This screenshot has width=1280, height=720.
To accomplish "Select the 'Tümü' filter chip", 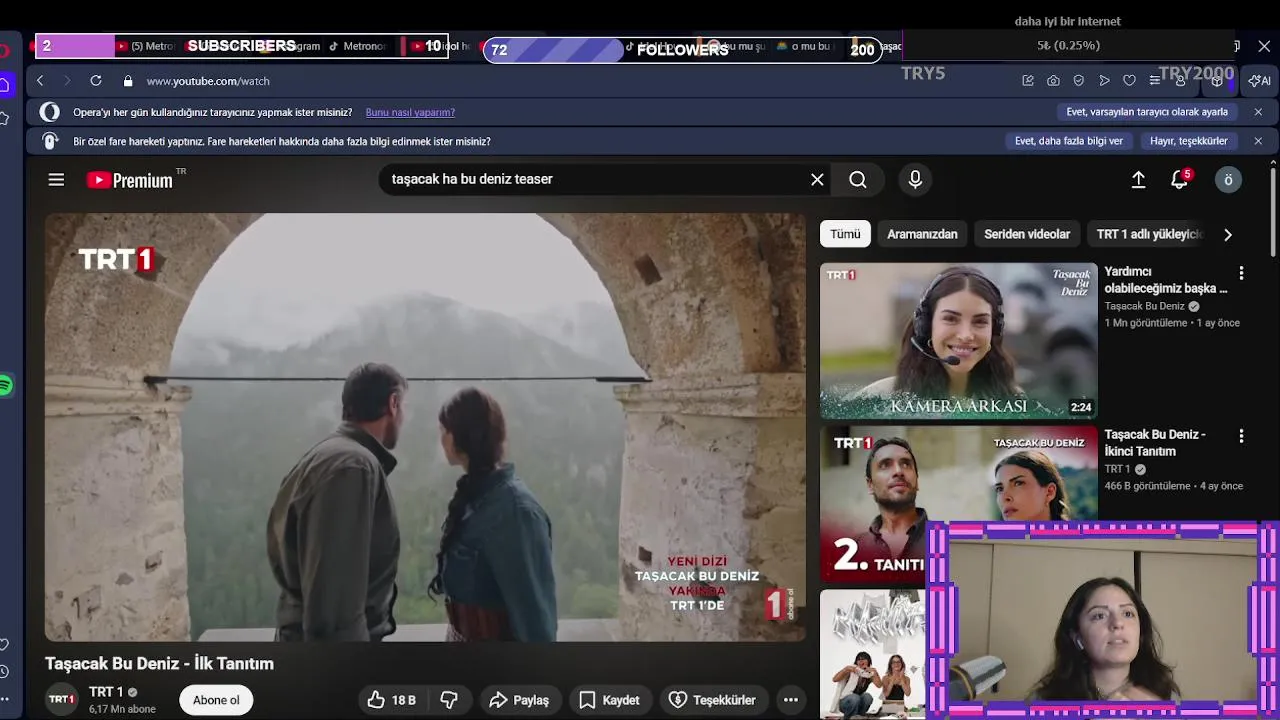I will pyautogui.click(x=845, y=234).
